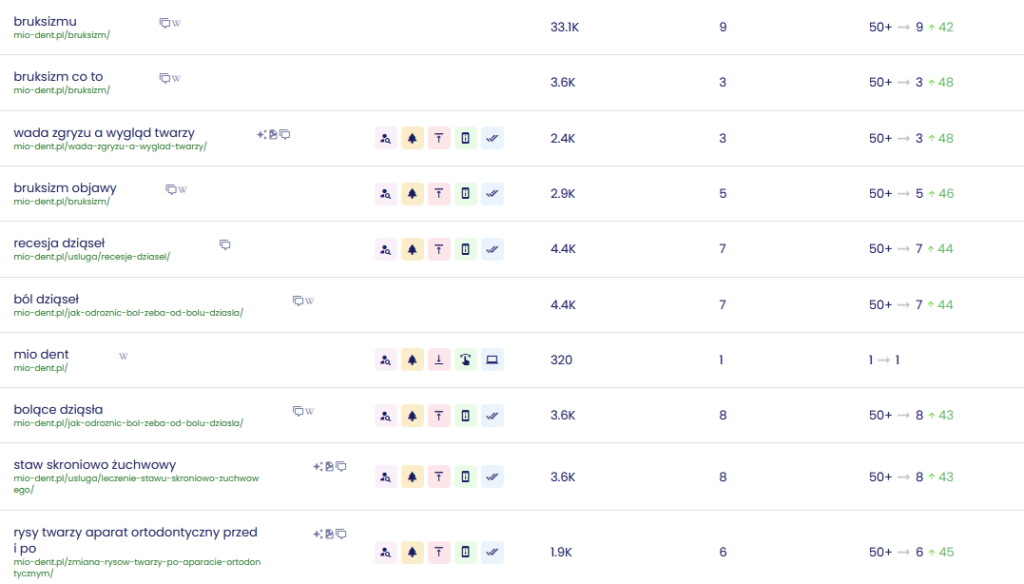Open URL under ból dziąseł keyword
Viewport: 1024px width, 584px height.
click(128, 312)
